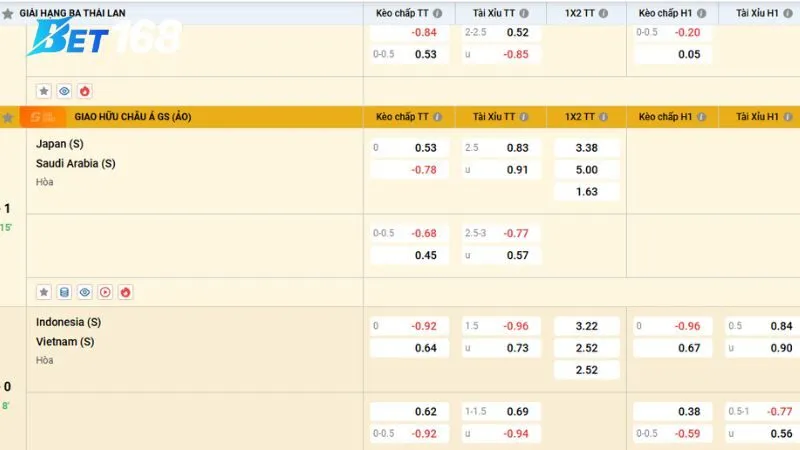Toggle eye icon under Japan match
Viewport: 800px width, 450px height.
pos(85,292)
